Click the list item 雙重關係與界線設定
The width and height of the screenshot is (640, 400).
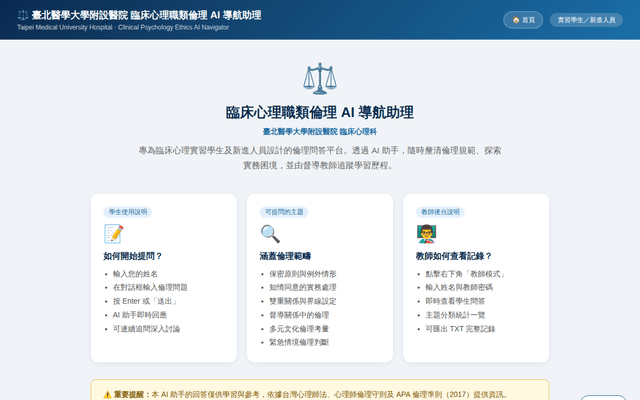coord(302,301)
